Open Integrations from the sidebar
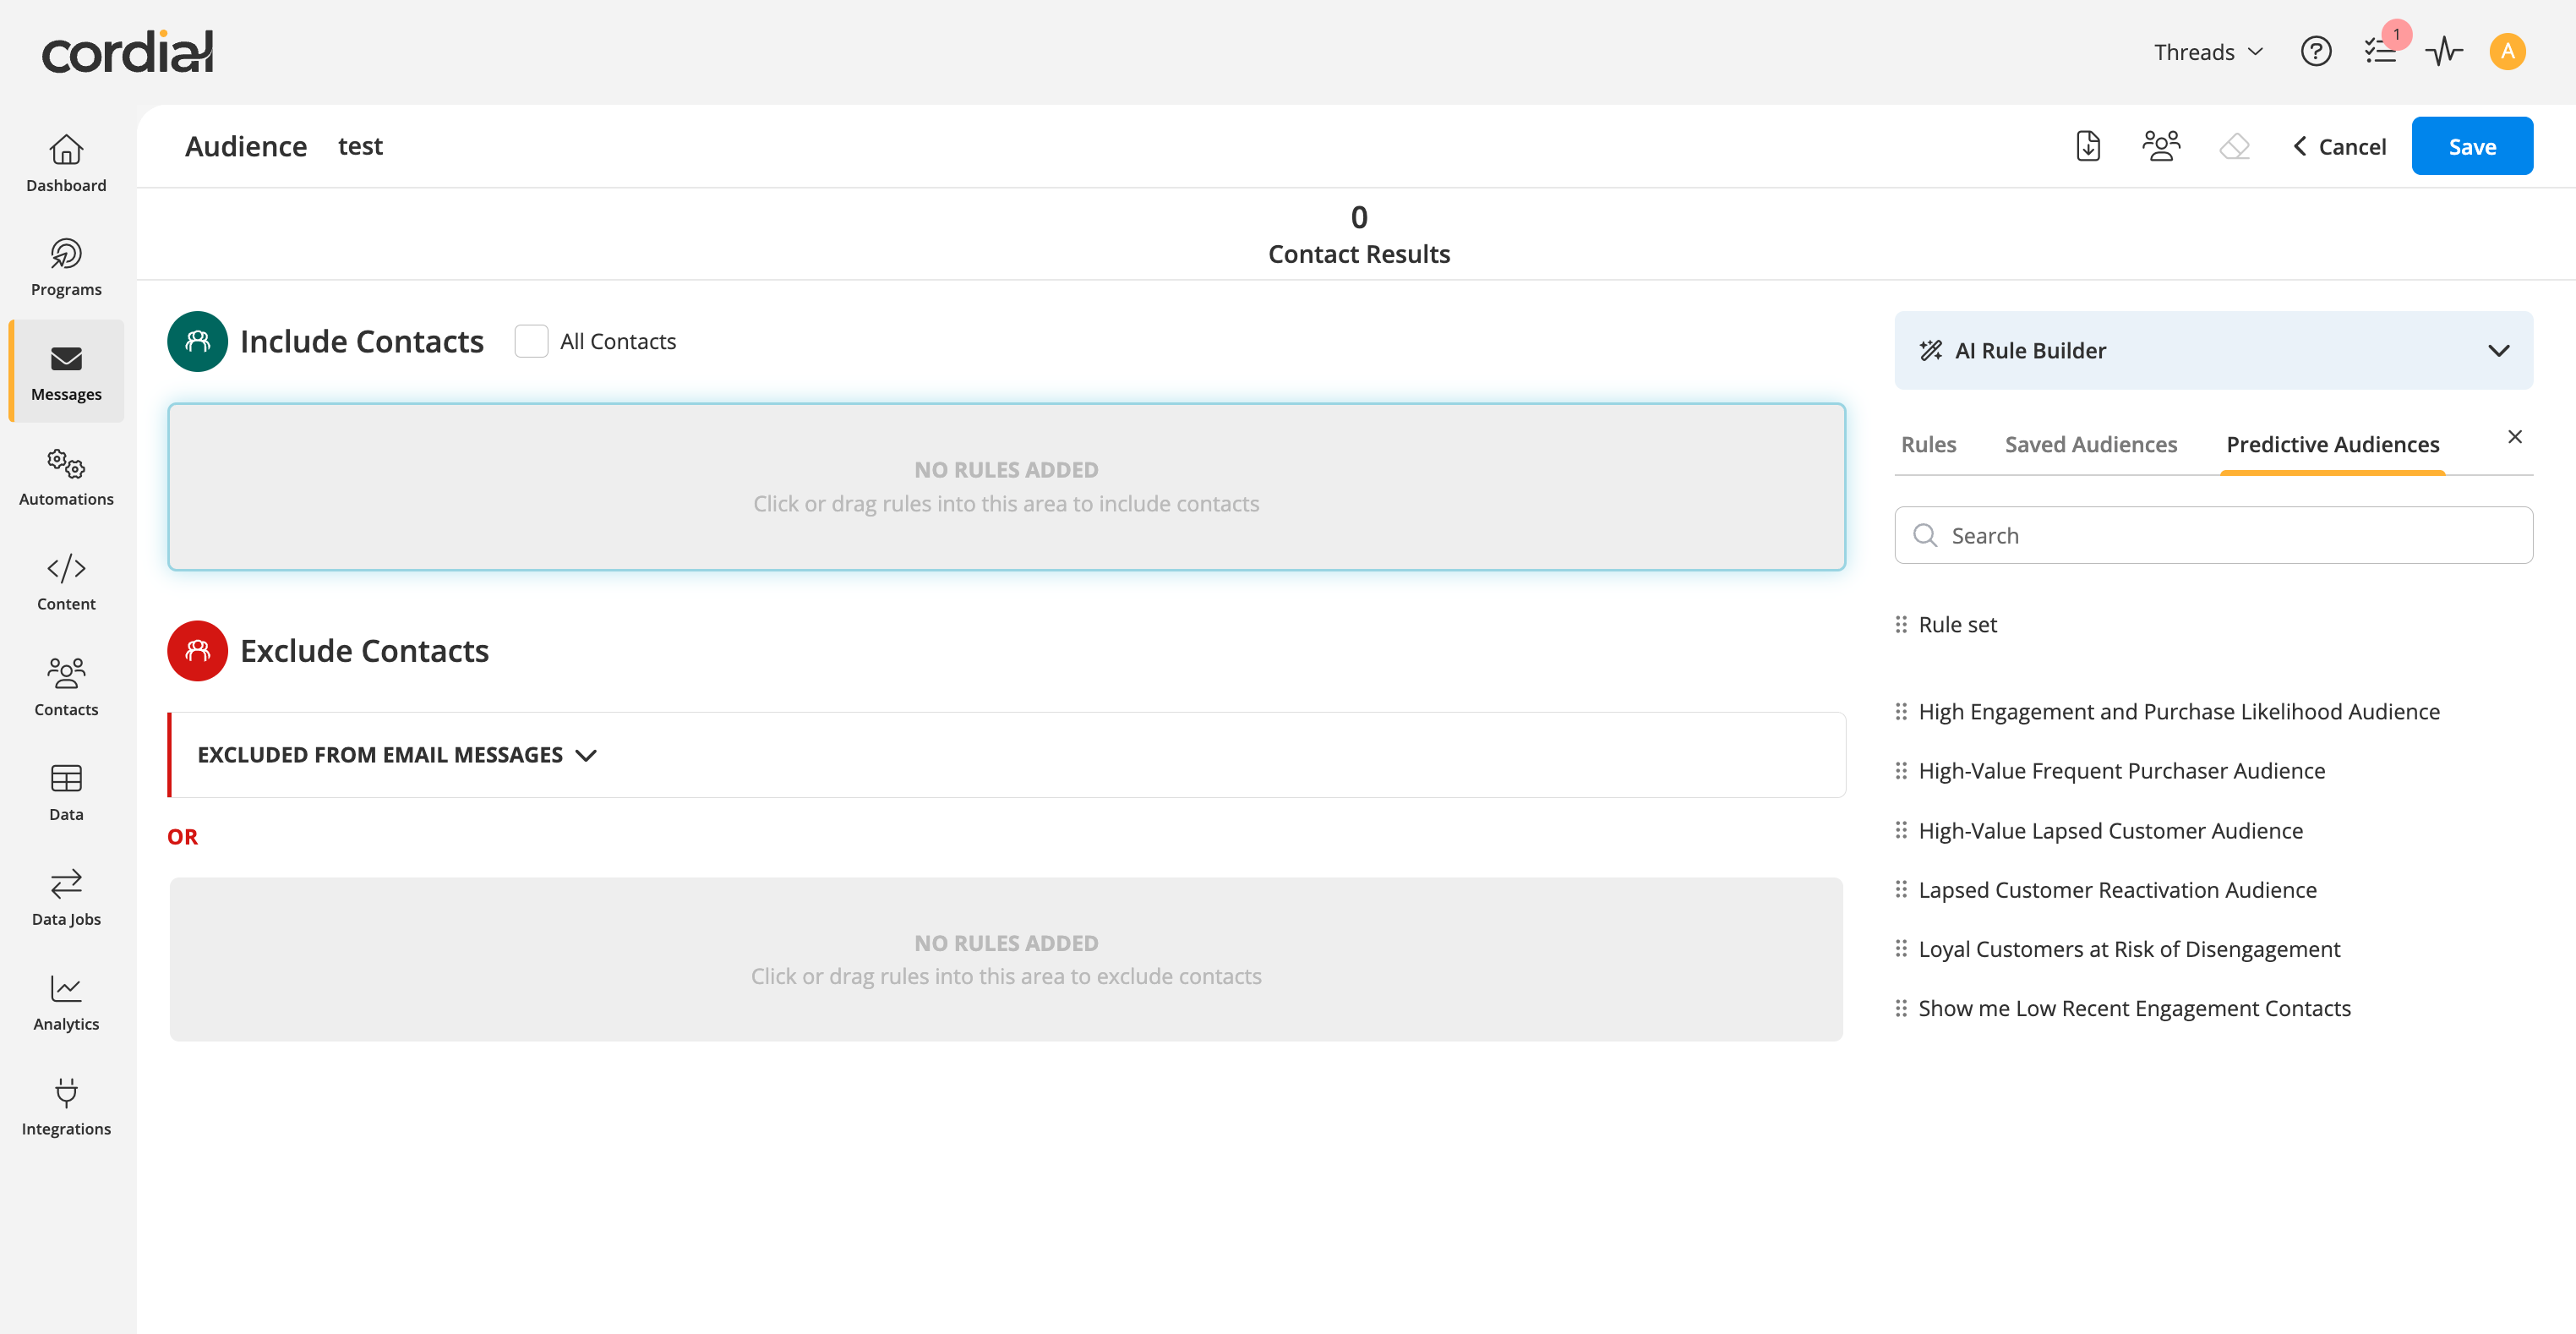 coord(66,1107)
